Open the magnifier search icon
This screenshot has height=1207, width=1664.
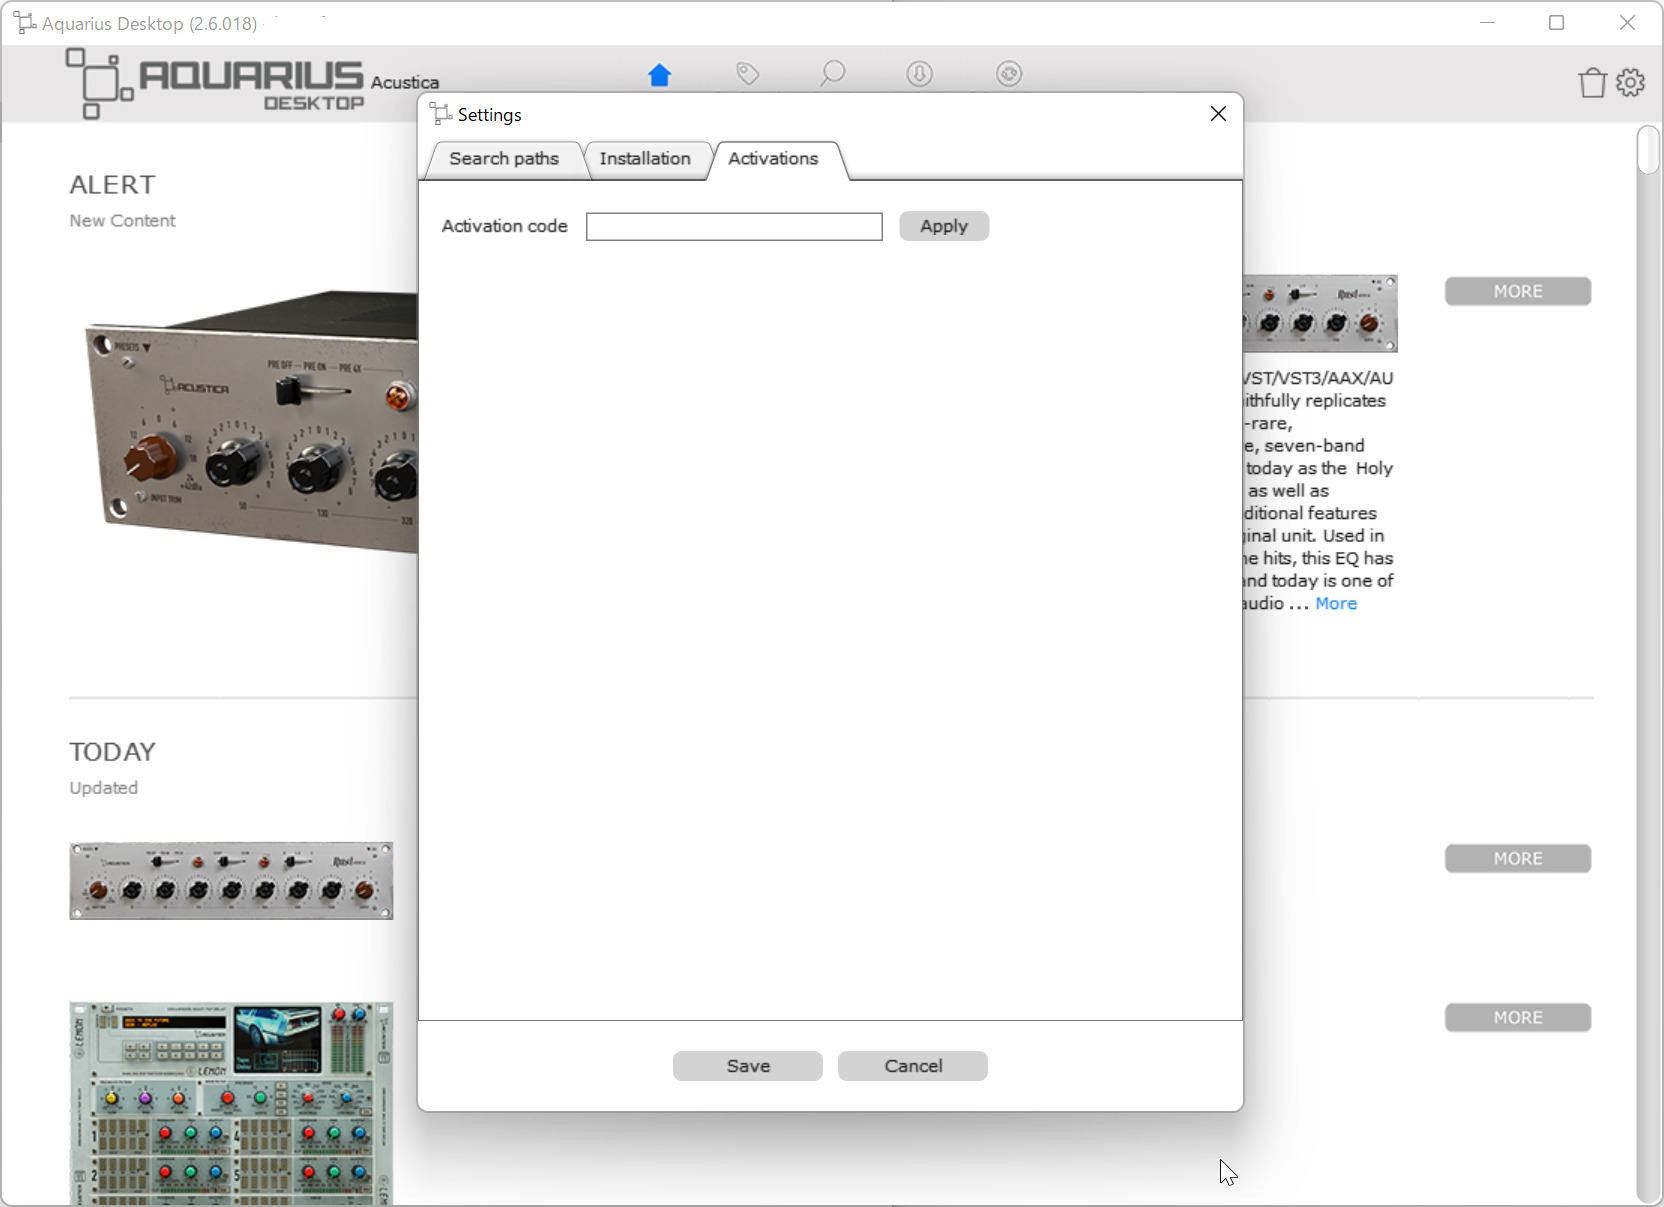[x=832, y=74]
